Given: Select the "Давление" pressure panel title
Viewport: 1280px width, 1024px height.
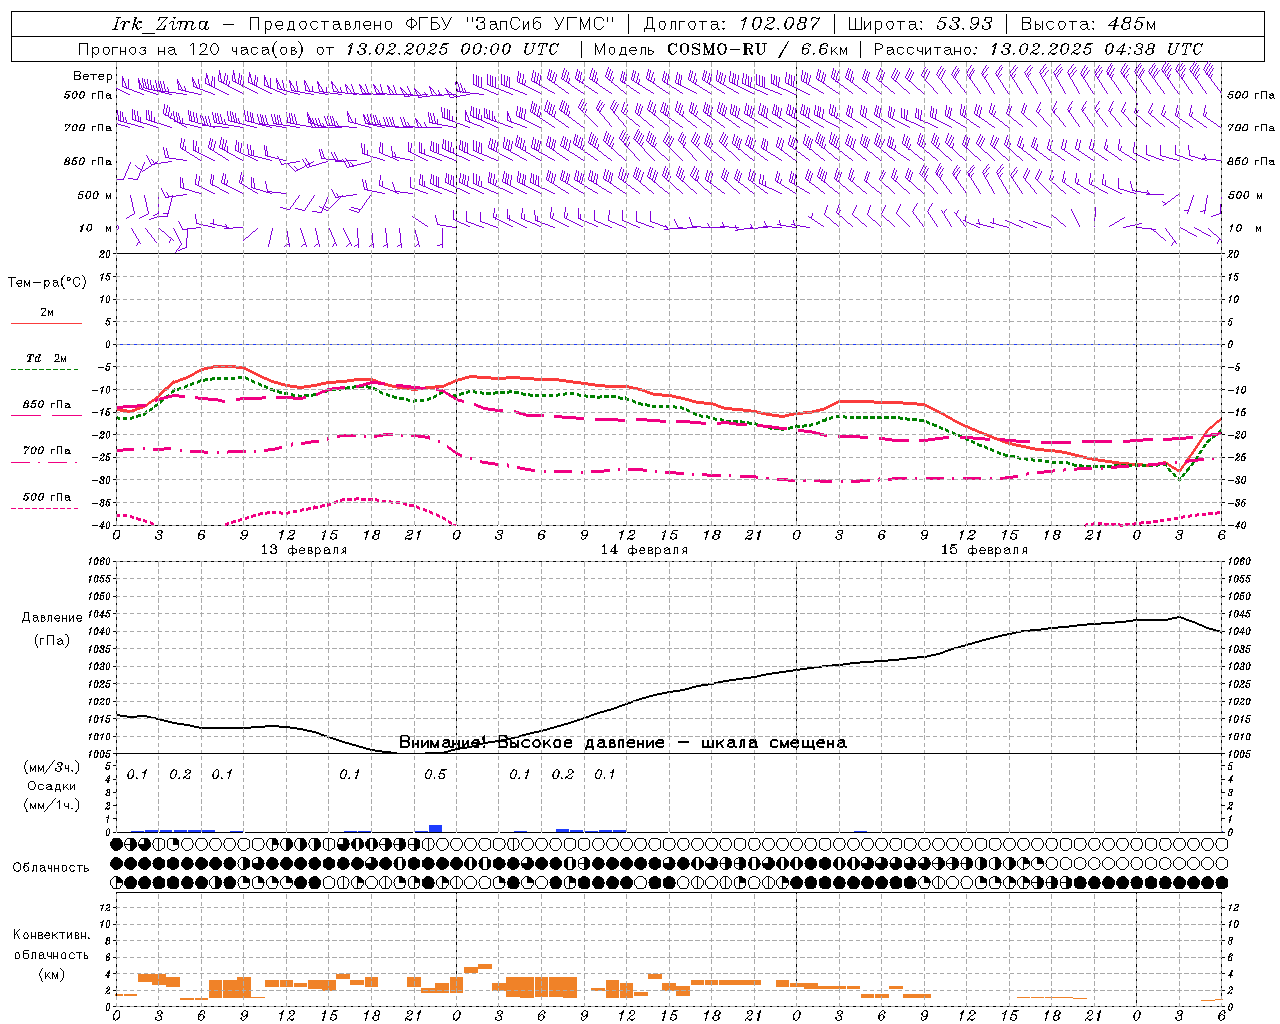Looking at the screenshot, I should (50, 618).
